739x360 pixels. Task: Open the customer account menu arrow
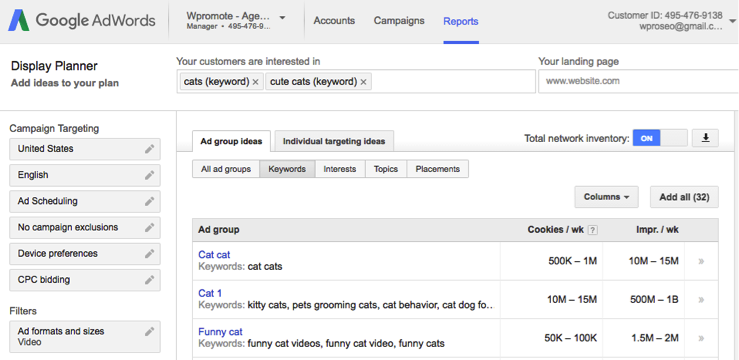tap(732, 21)
